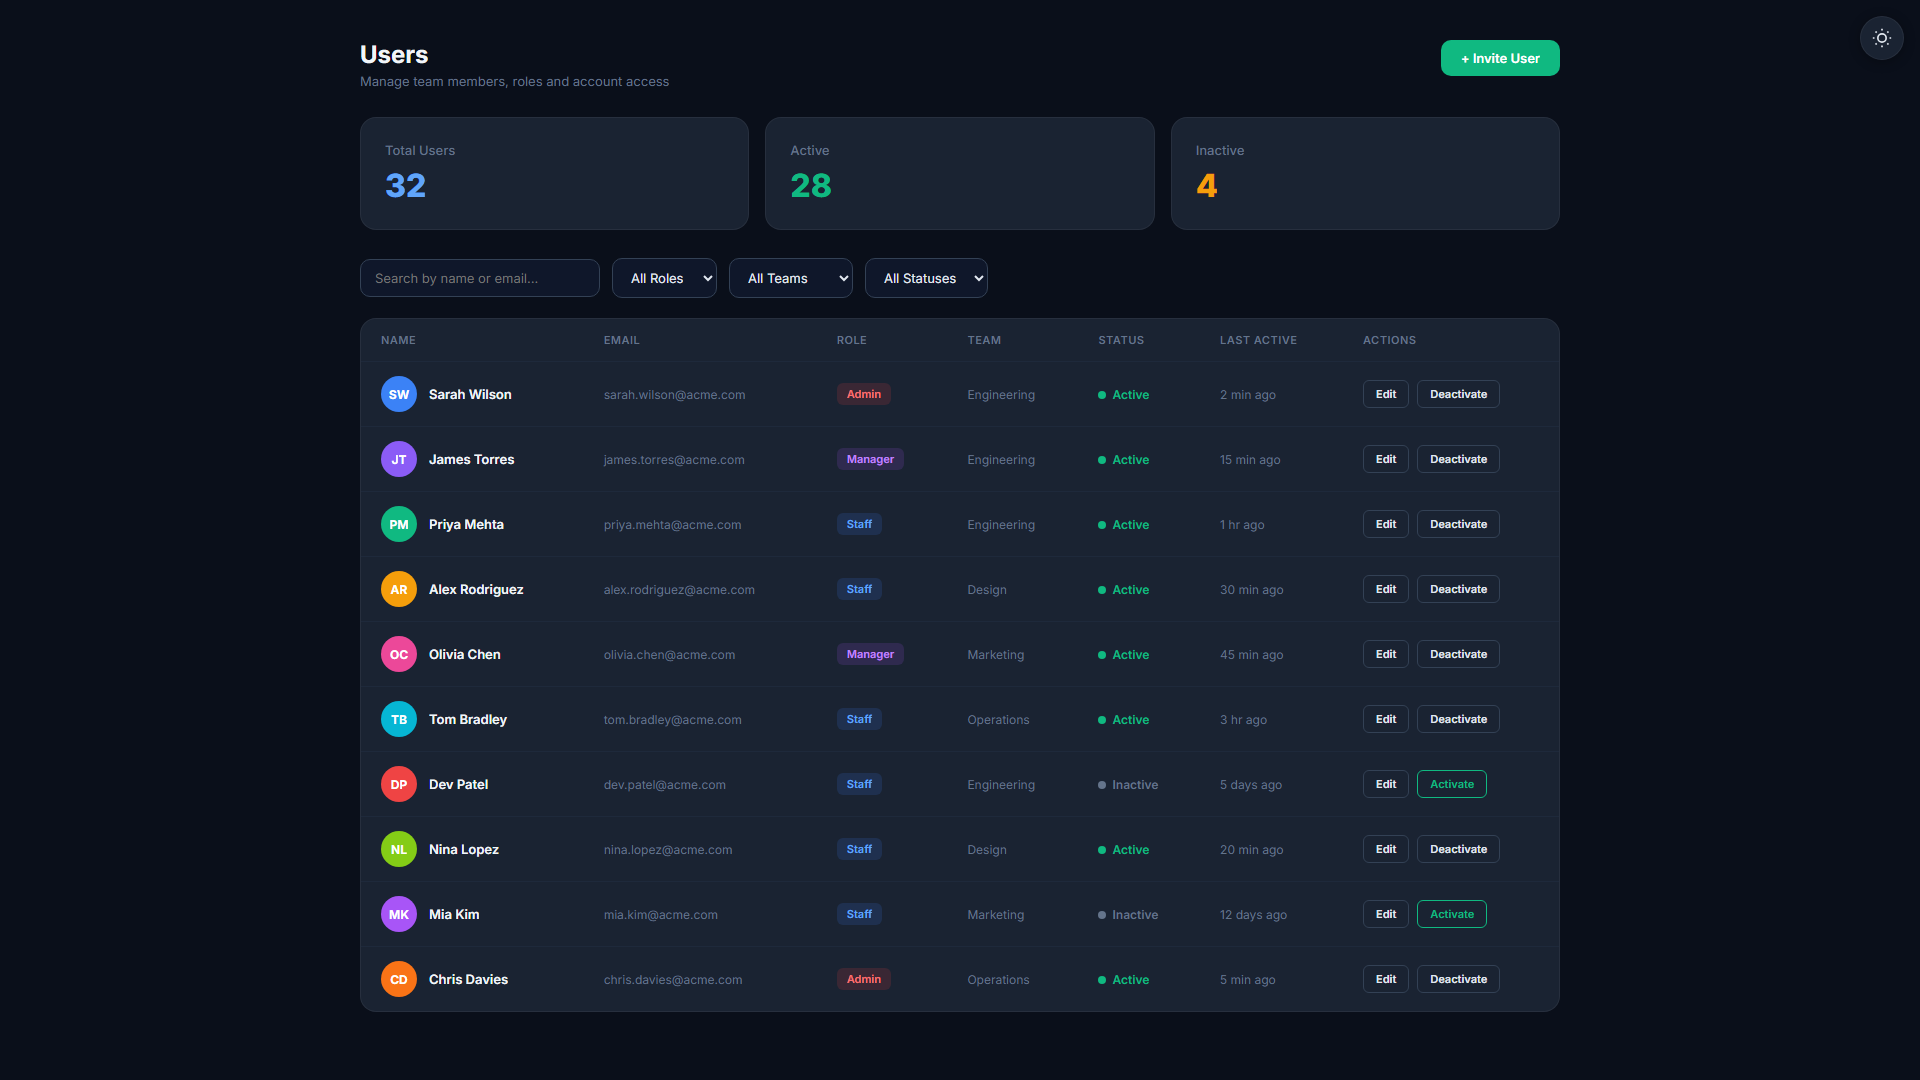Screen dimensions: 1920x1080
Task: Deactivate Olivia Chen's account
Action: tap(1458, 654)
